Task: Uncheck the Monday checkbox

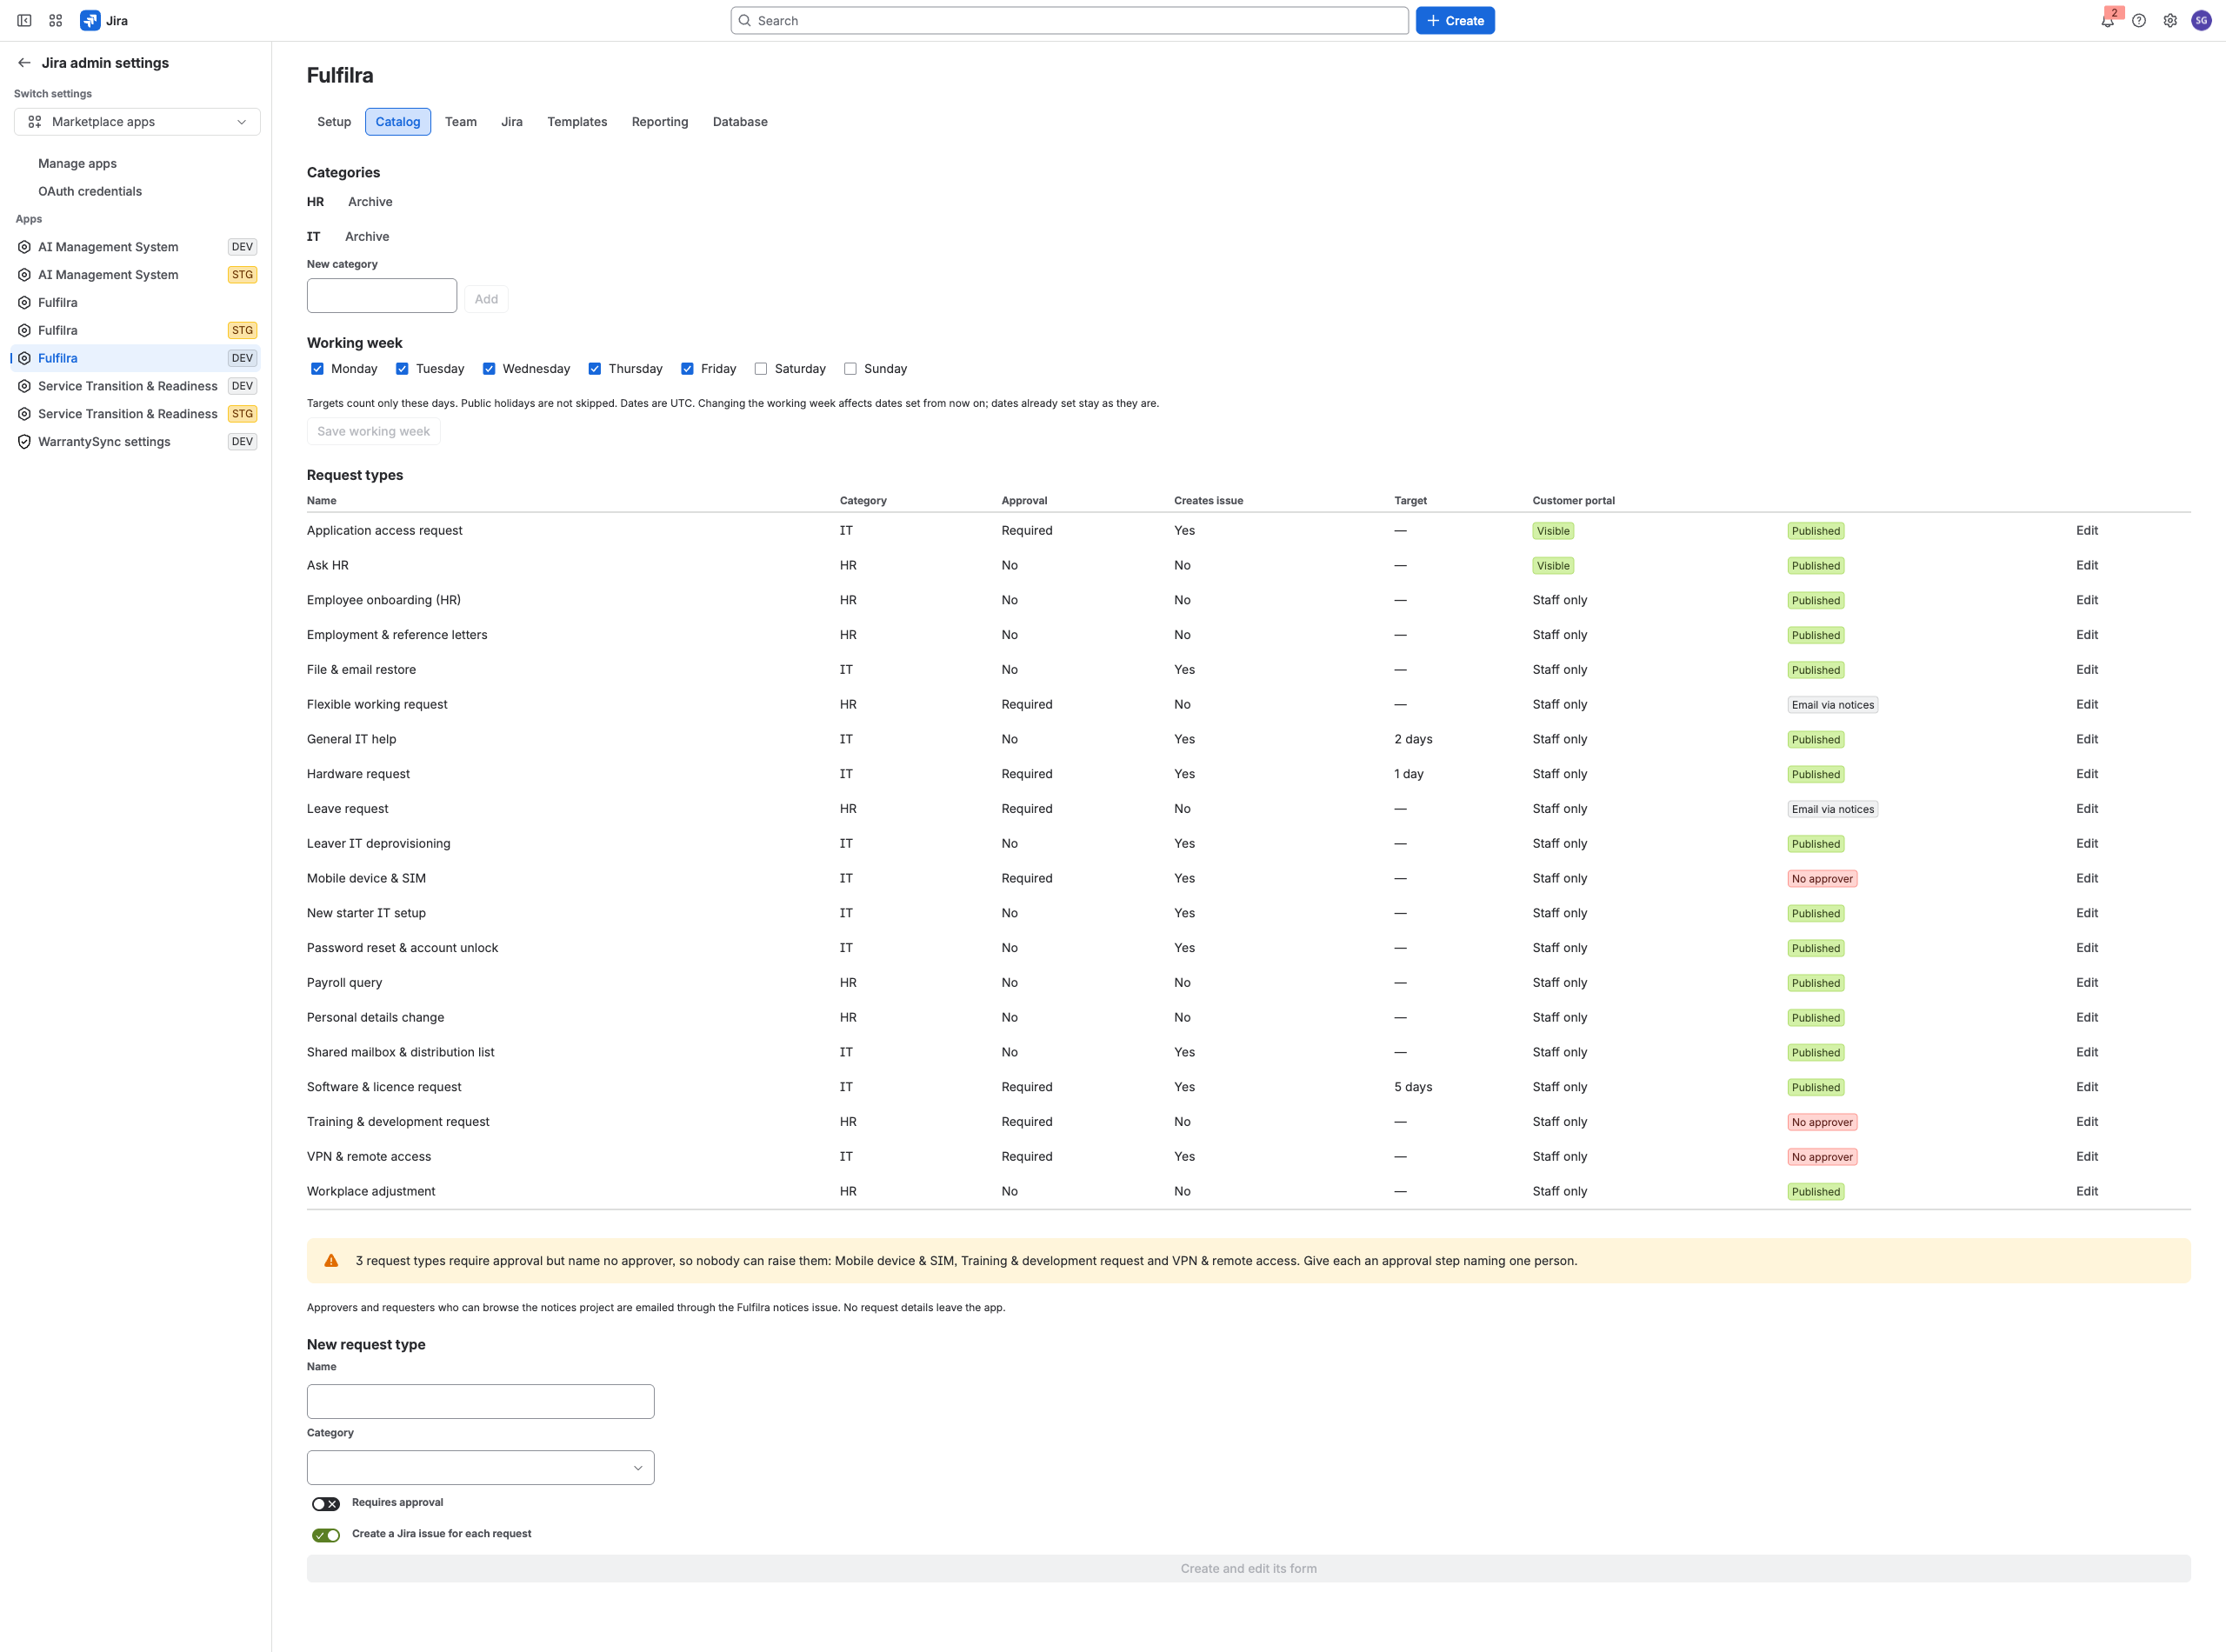Action: click(317, 369)
